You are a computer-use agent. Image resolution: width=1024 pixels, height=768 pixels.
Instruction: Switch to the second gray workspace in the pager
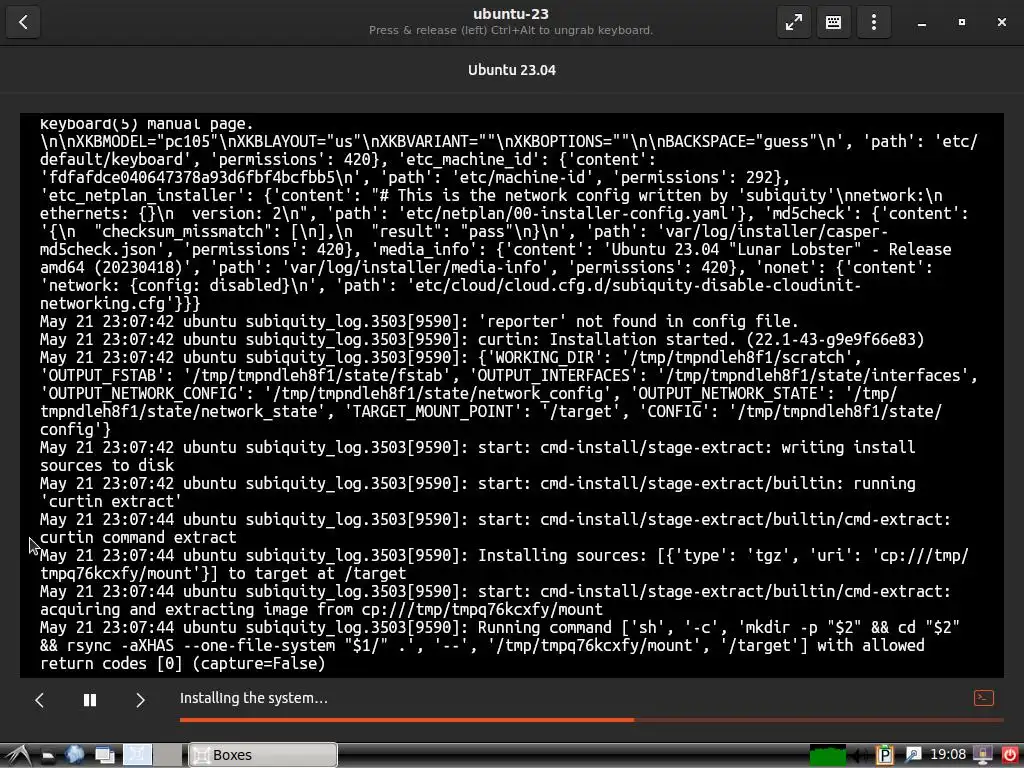coord(168,755)
